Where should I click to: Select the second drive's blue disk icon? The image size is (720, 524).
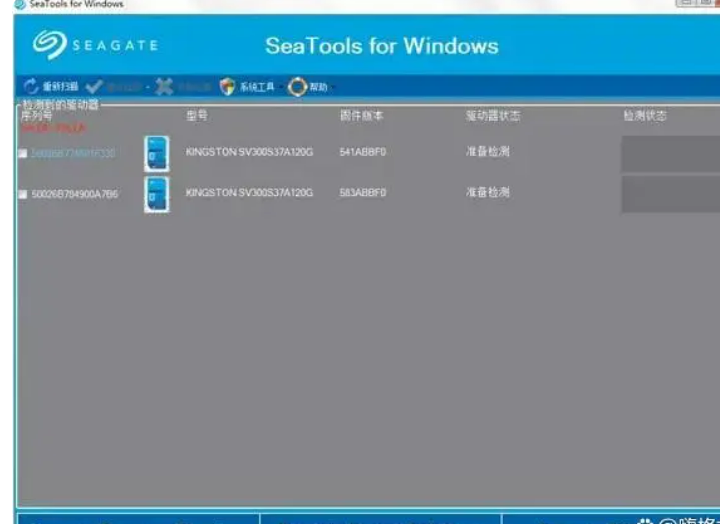156,194
